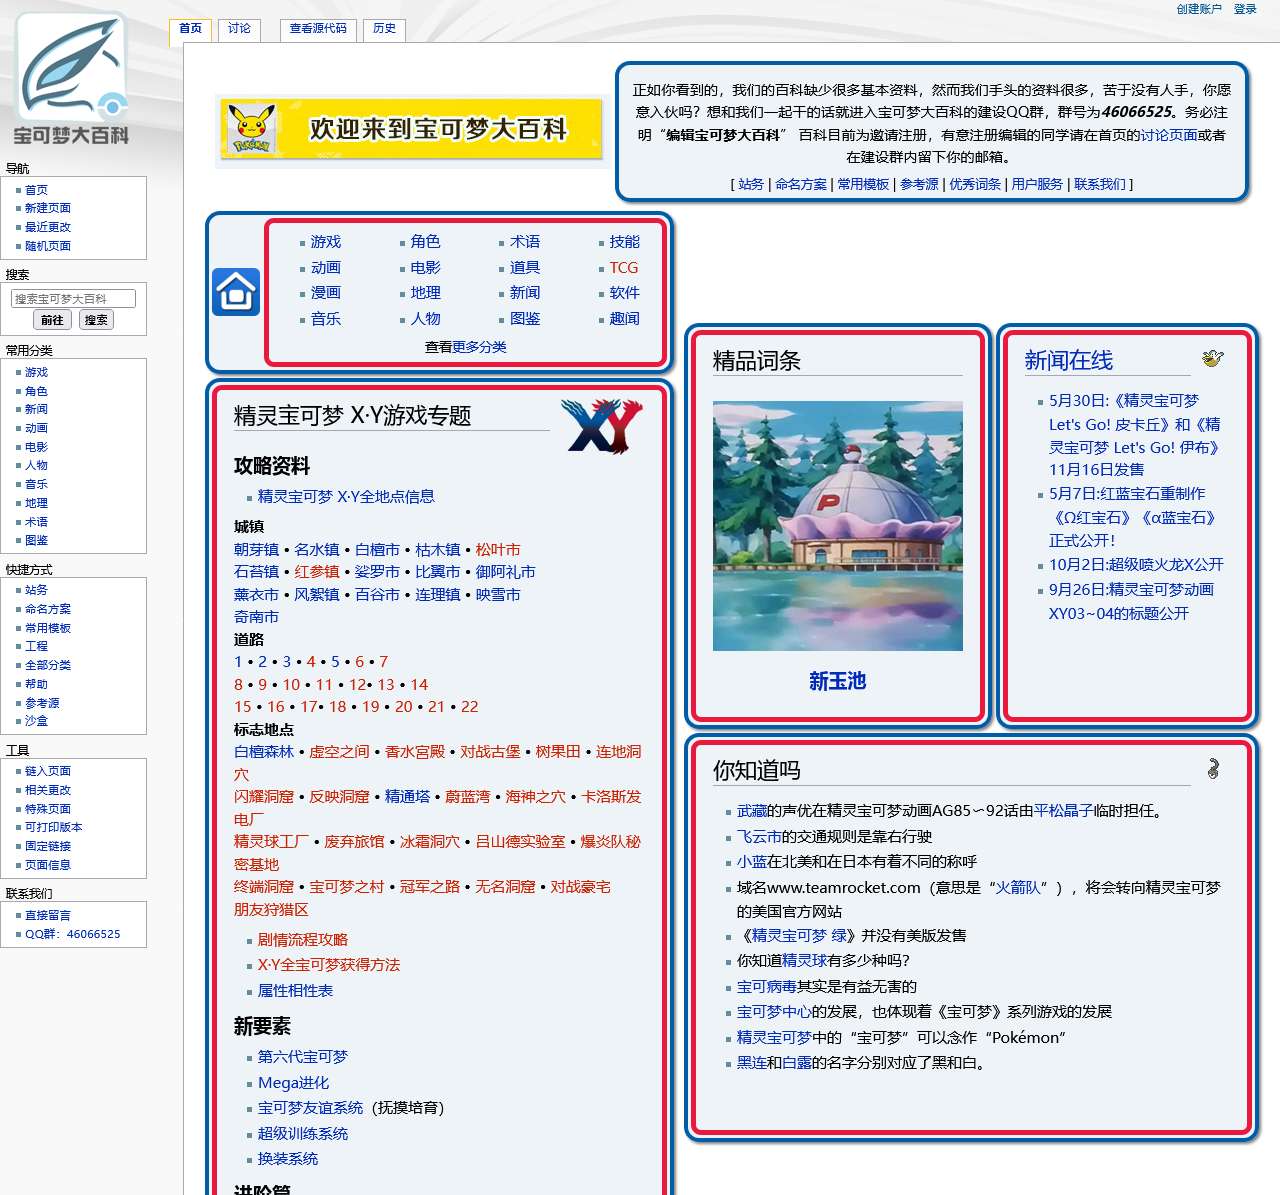
Task: Open Mega进化 link
Action: 293,1083
